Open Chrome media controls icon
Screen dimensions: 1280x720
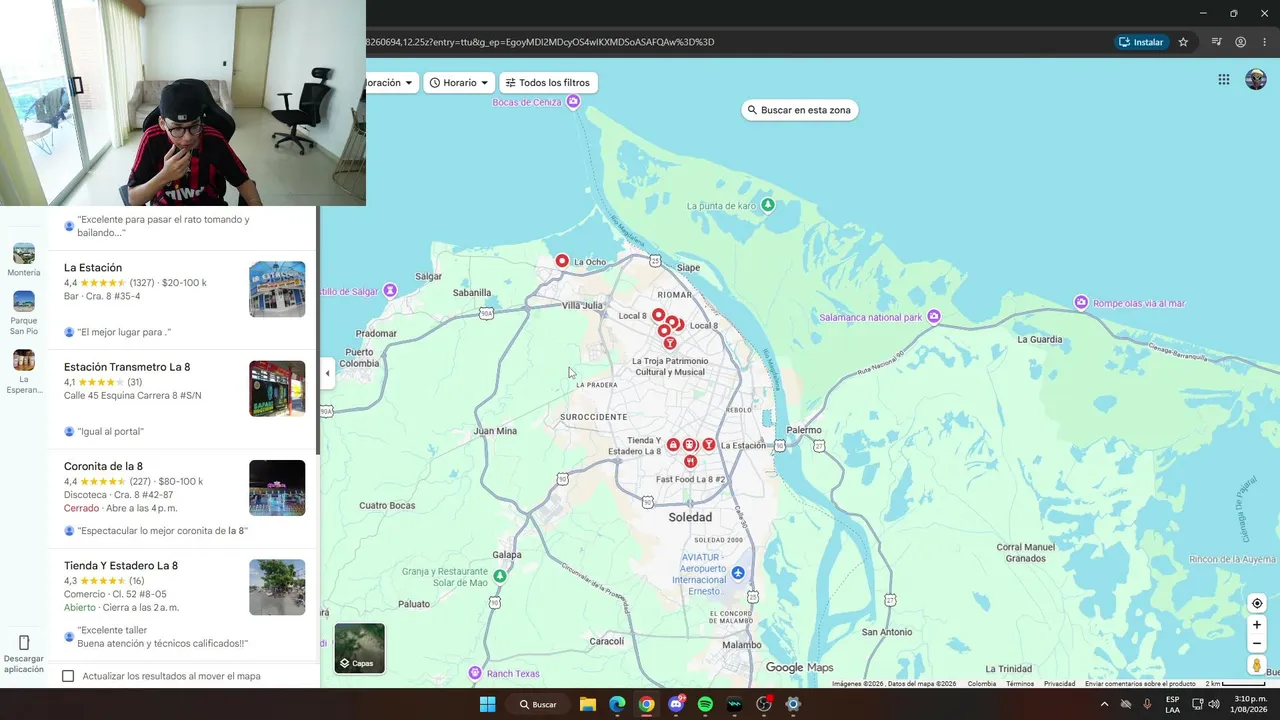[x=1216, y=42]
